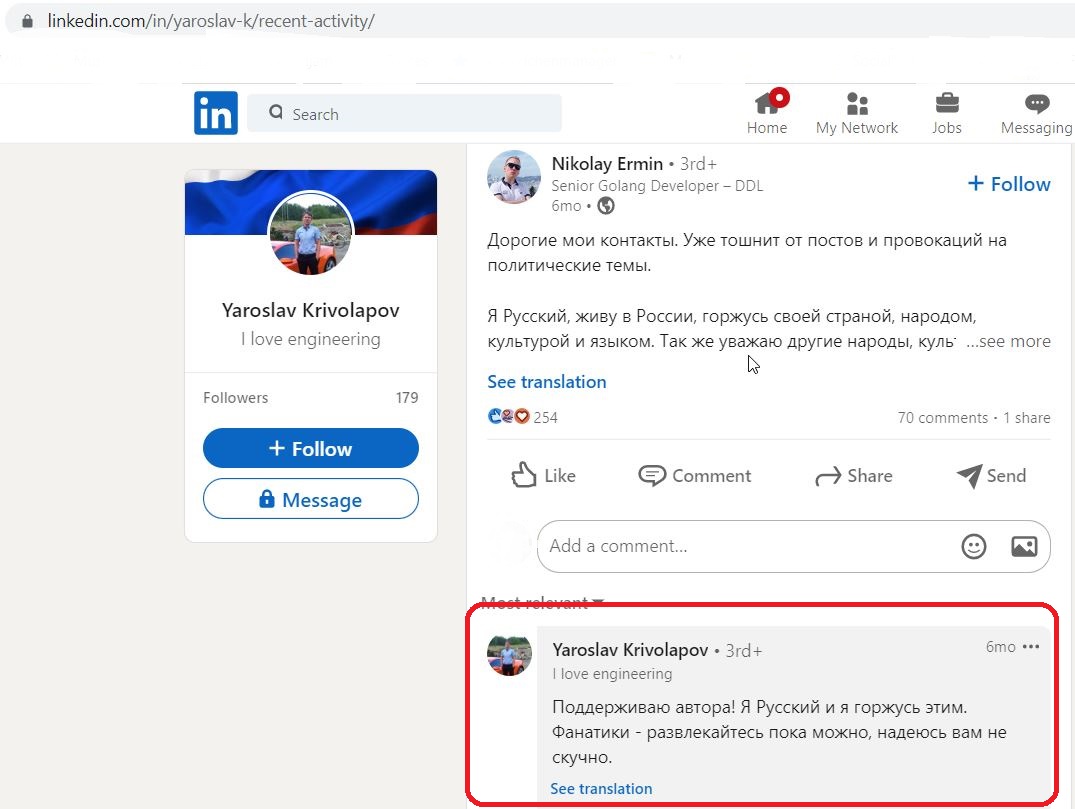
Task: Open commenter Yaroslav Krivolapov's avatar
Action: pyautogui.click(x=509, y=655)
